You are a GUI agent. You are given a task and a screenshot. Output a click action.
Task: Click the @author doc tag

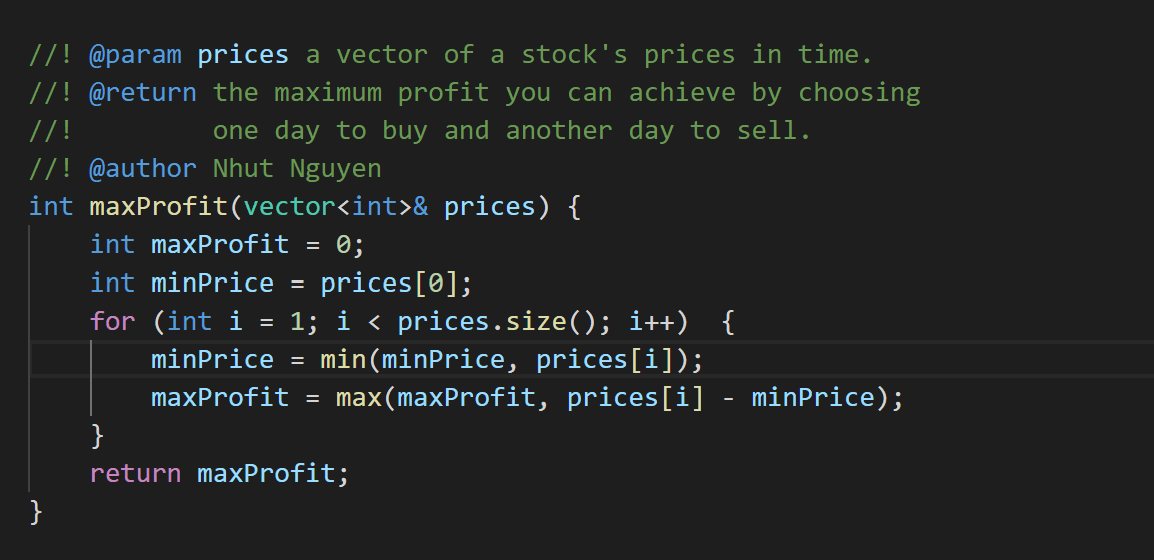pyautogui.click(x=143, y=168)
